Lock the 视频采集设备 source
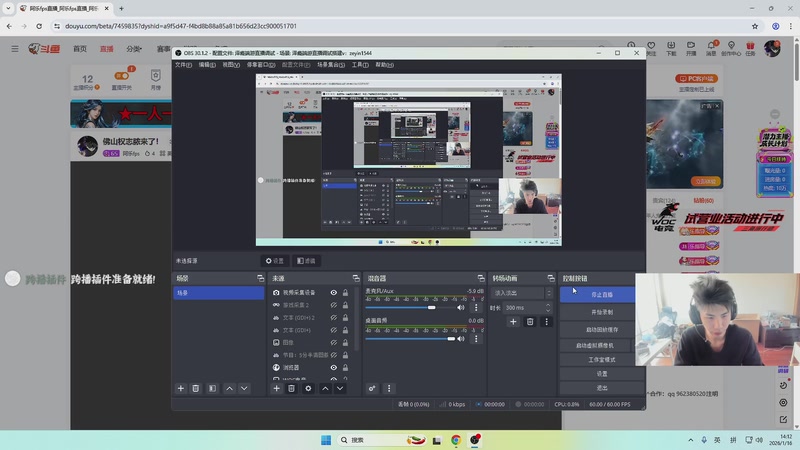The image size is (800, 450). click(346, 293)
